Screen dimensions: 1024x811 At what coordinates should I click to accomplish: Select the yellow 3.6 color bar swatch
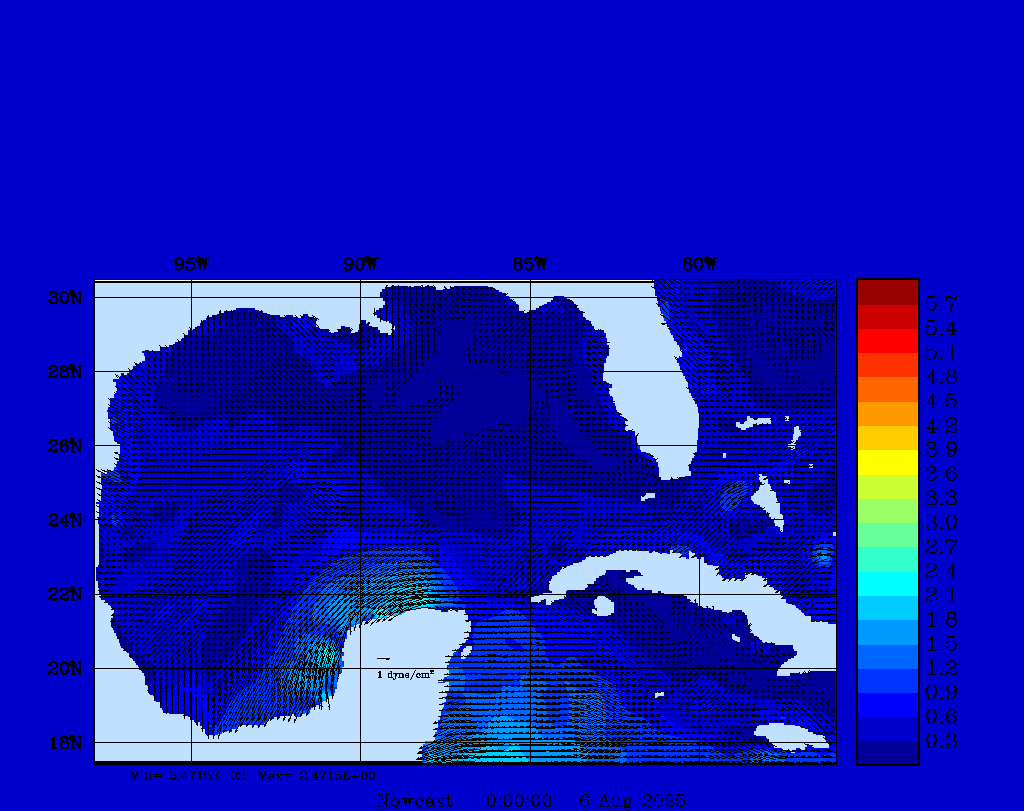point(887,462)
